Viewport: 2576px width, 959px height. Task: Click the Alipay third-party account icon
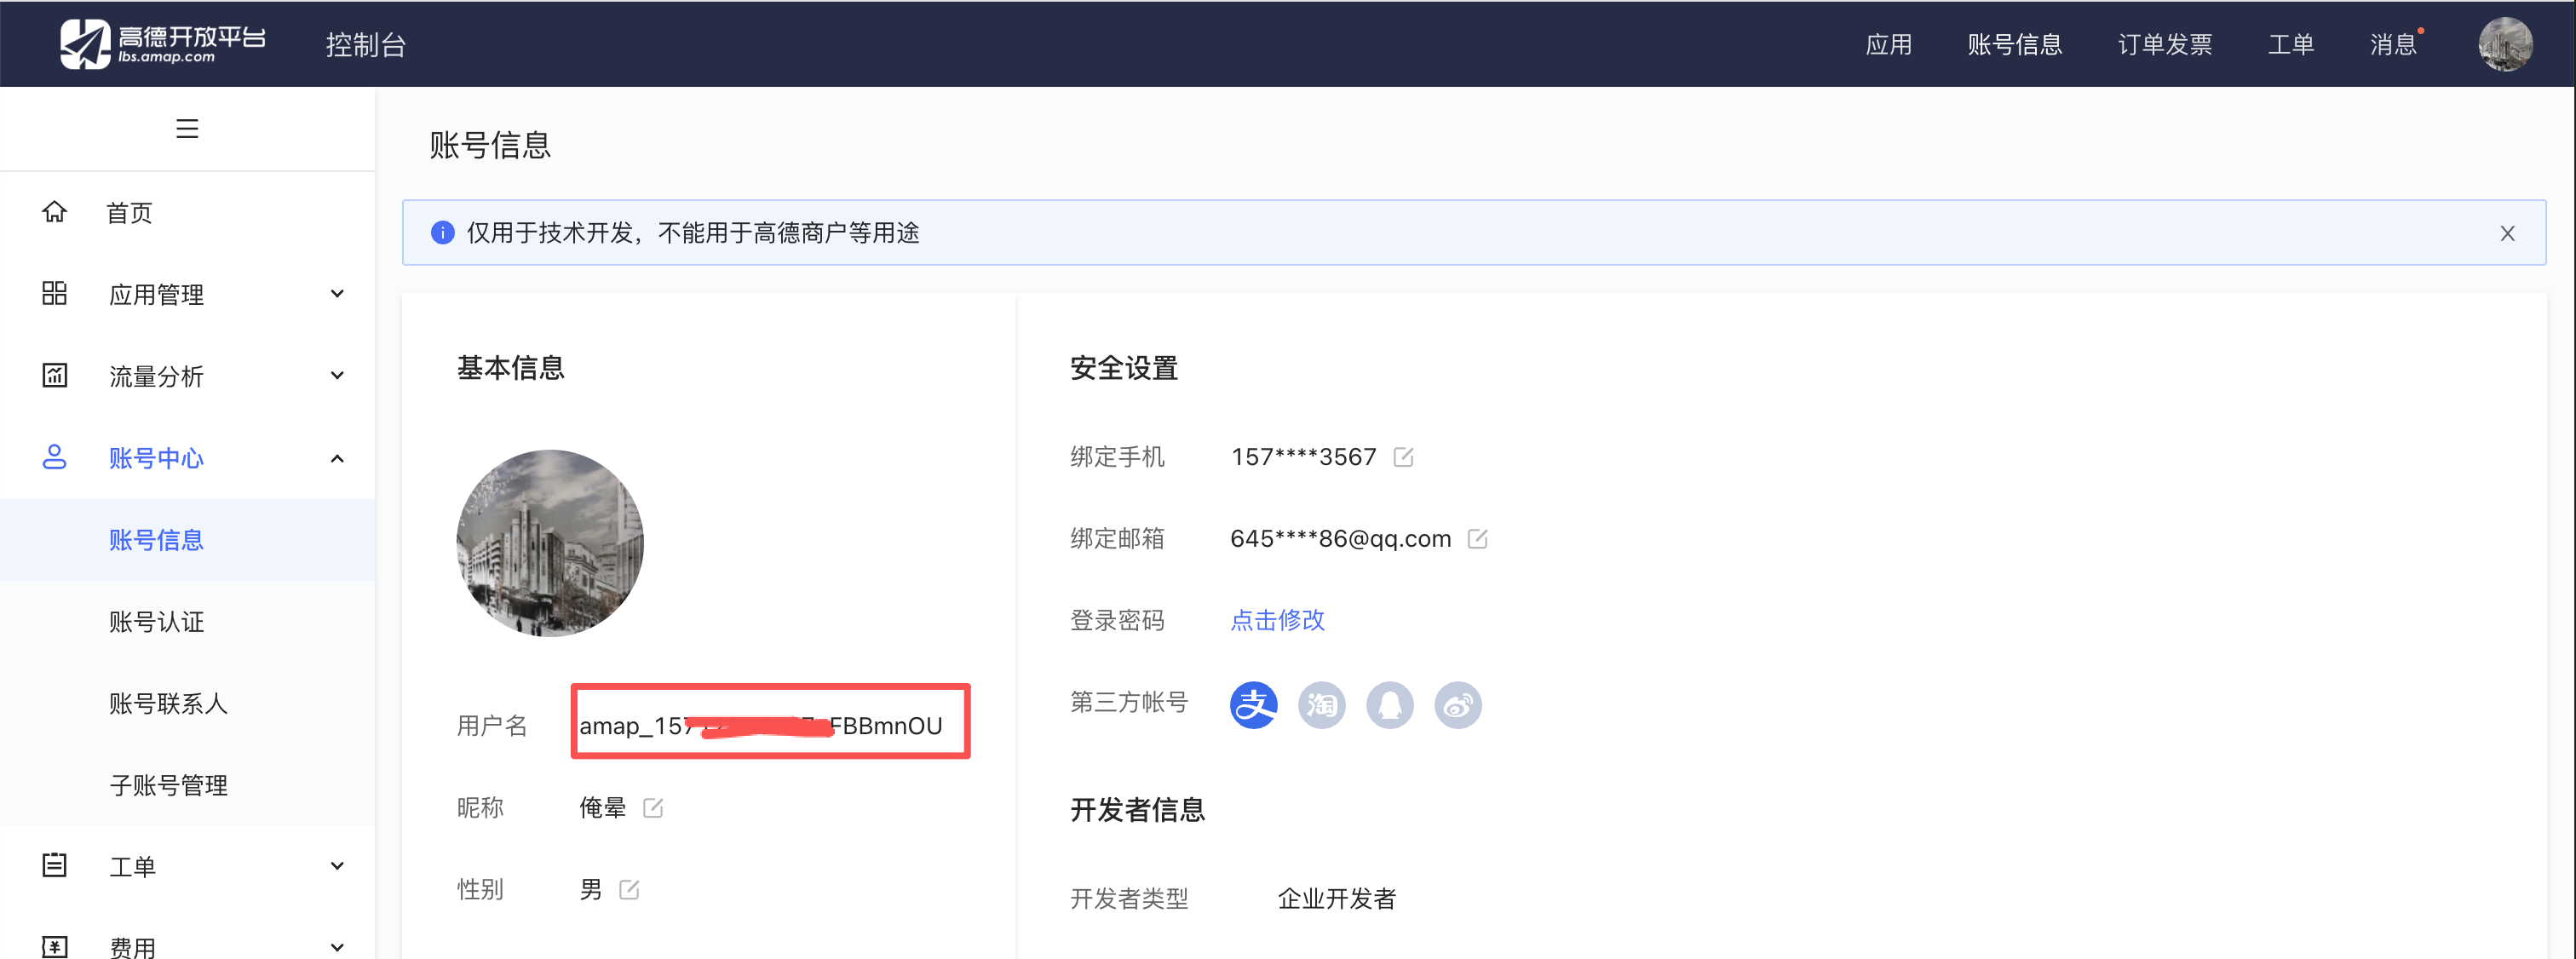(1253, 705)
